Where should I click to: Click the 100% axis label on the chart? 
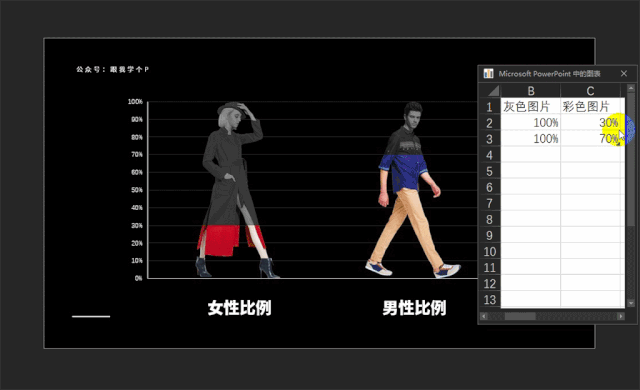tap(135, 102)
